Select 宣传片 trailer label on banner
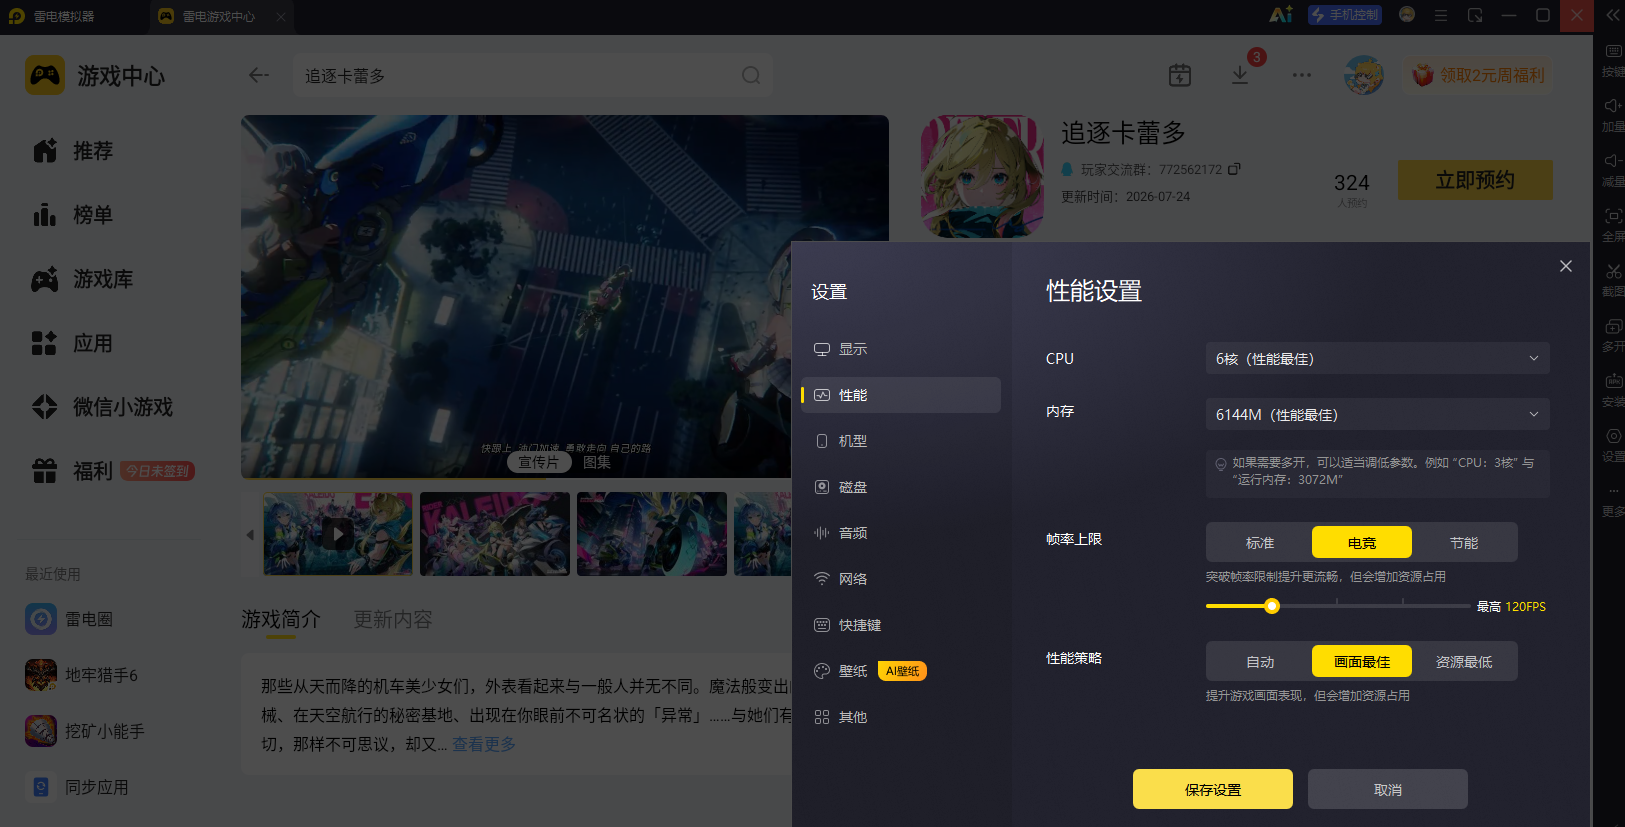This screenshot has width=1625, height=827. (539, 462)
